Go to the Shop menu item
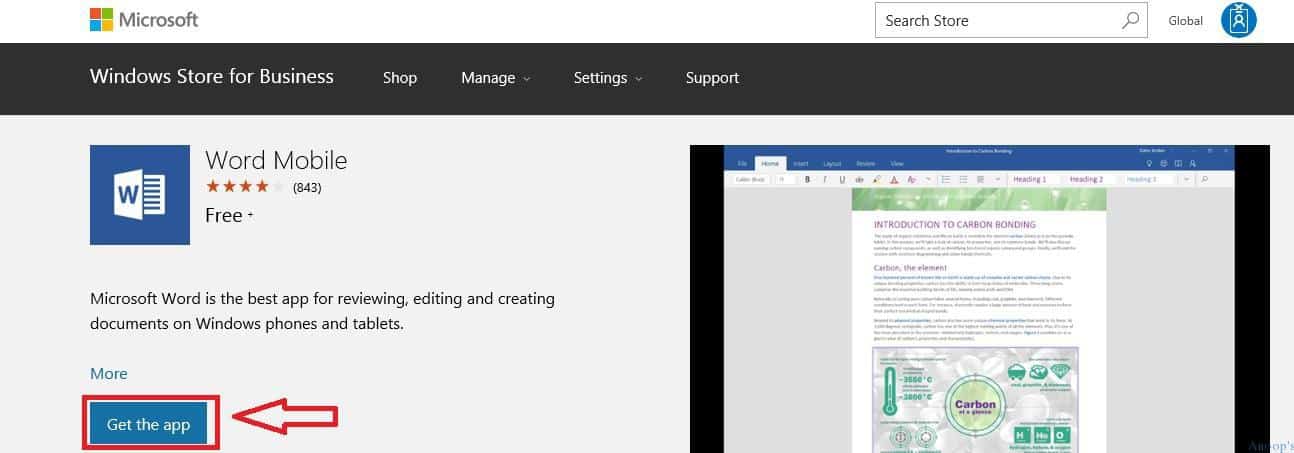The width and height of the screenshot is (1294, 453). tap(399, 78)
